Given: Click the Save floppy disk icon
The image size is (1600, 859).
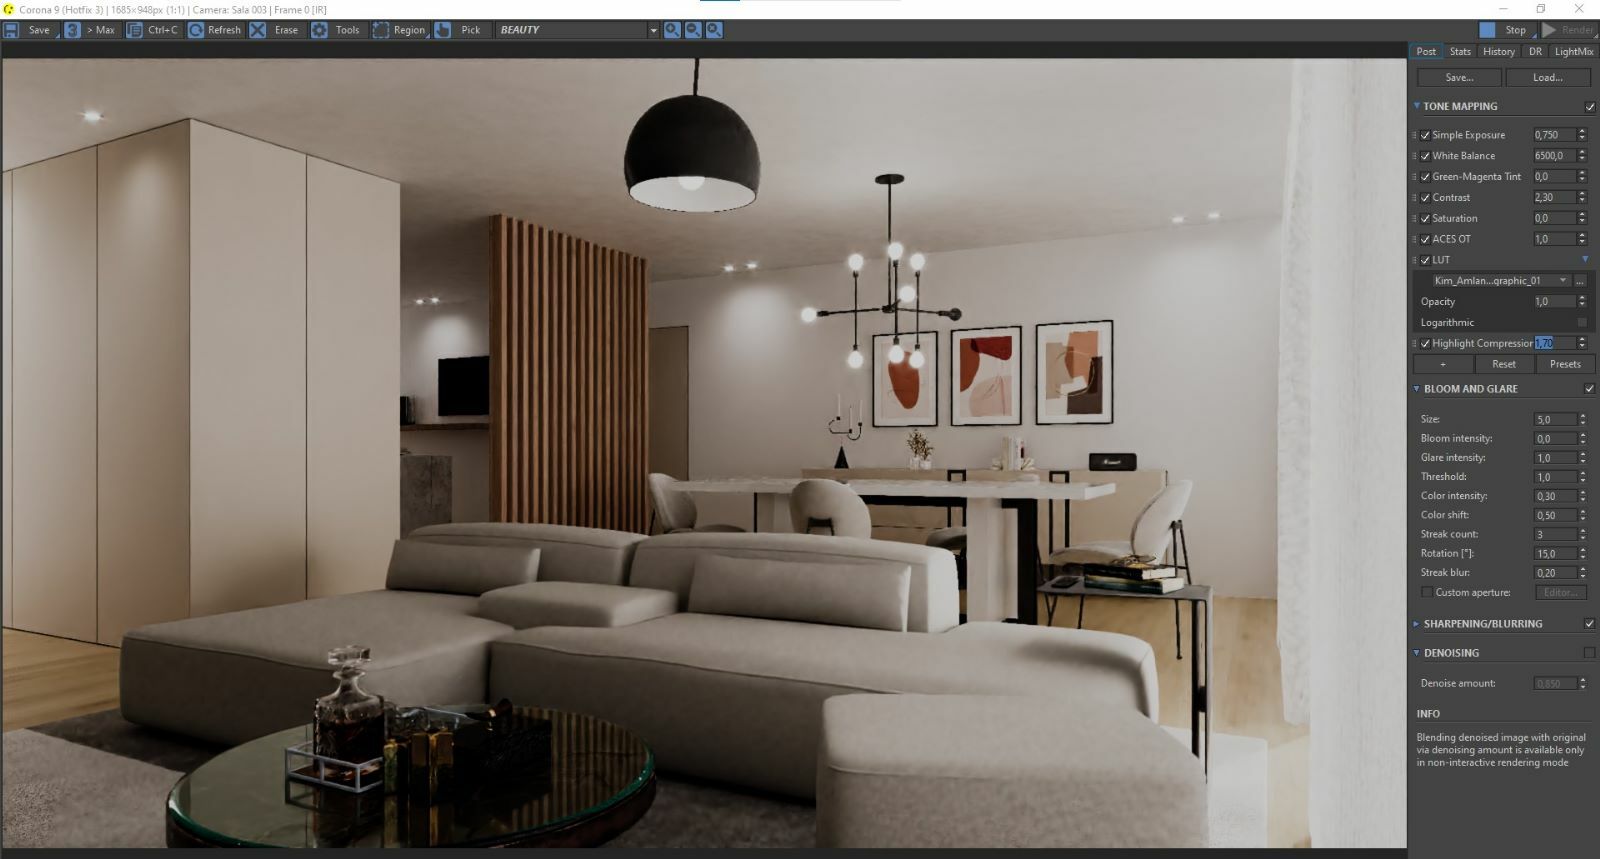Looking at the screenshot, I should point(12,30).
